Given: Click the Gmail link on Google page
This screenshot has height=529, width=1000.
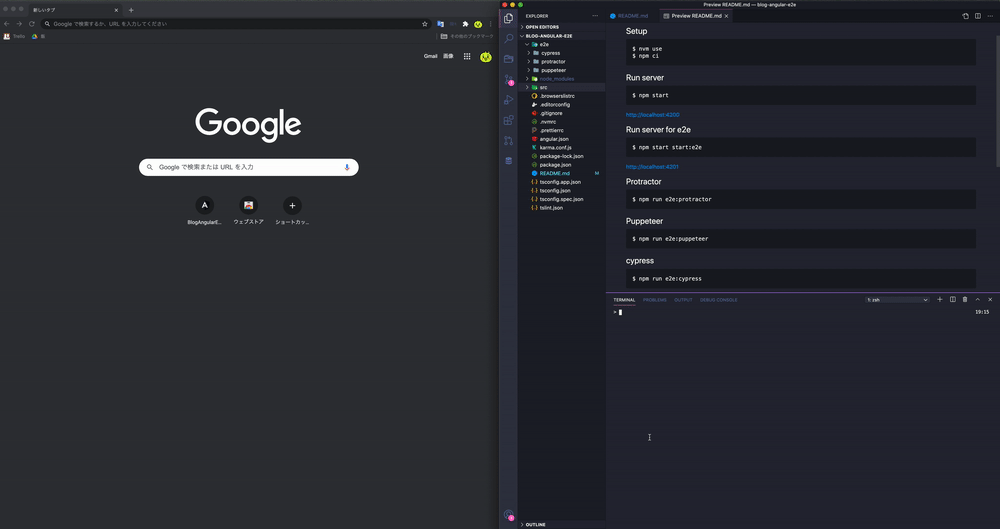Looking at the screenshot, I should [x=430, y=56].
